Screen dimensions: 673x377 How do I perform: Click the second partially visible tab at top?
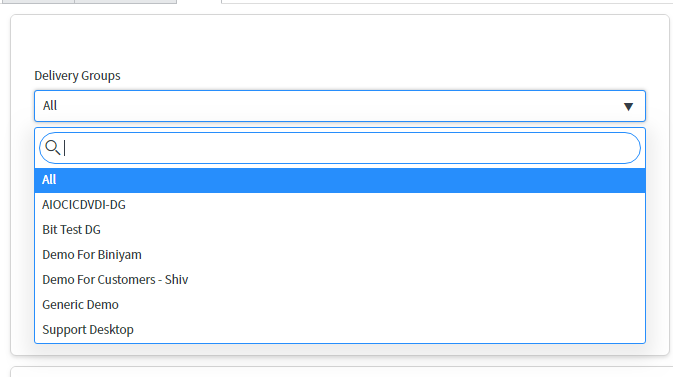(125, 2)
